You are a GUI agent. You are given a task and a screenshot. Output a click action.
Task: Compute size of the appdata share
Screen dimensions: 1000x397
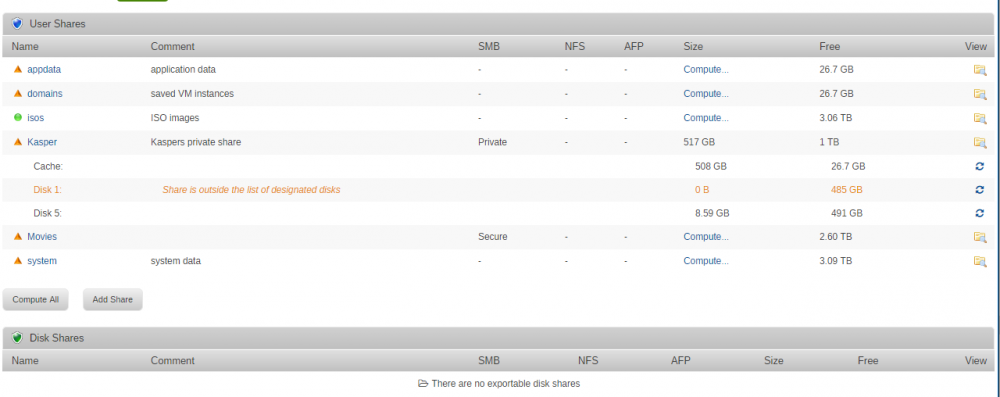point(706,70)
